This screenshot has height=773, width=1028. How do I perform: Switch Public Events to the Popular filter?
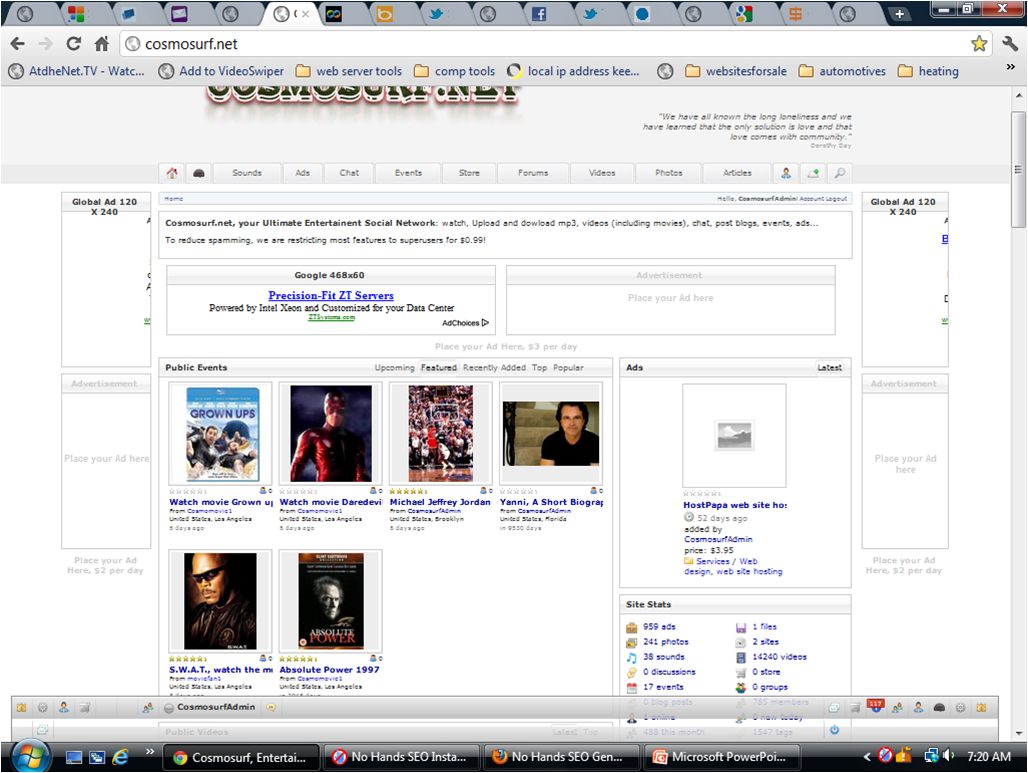coord(568,368)
